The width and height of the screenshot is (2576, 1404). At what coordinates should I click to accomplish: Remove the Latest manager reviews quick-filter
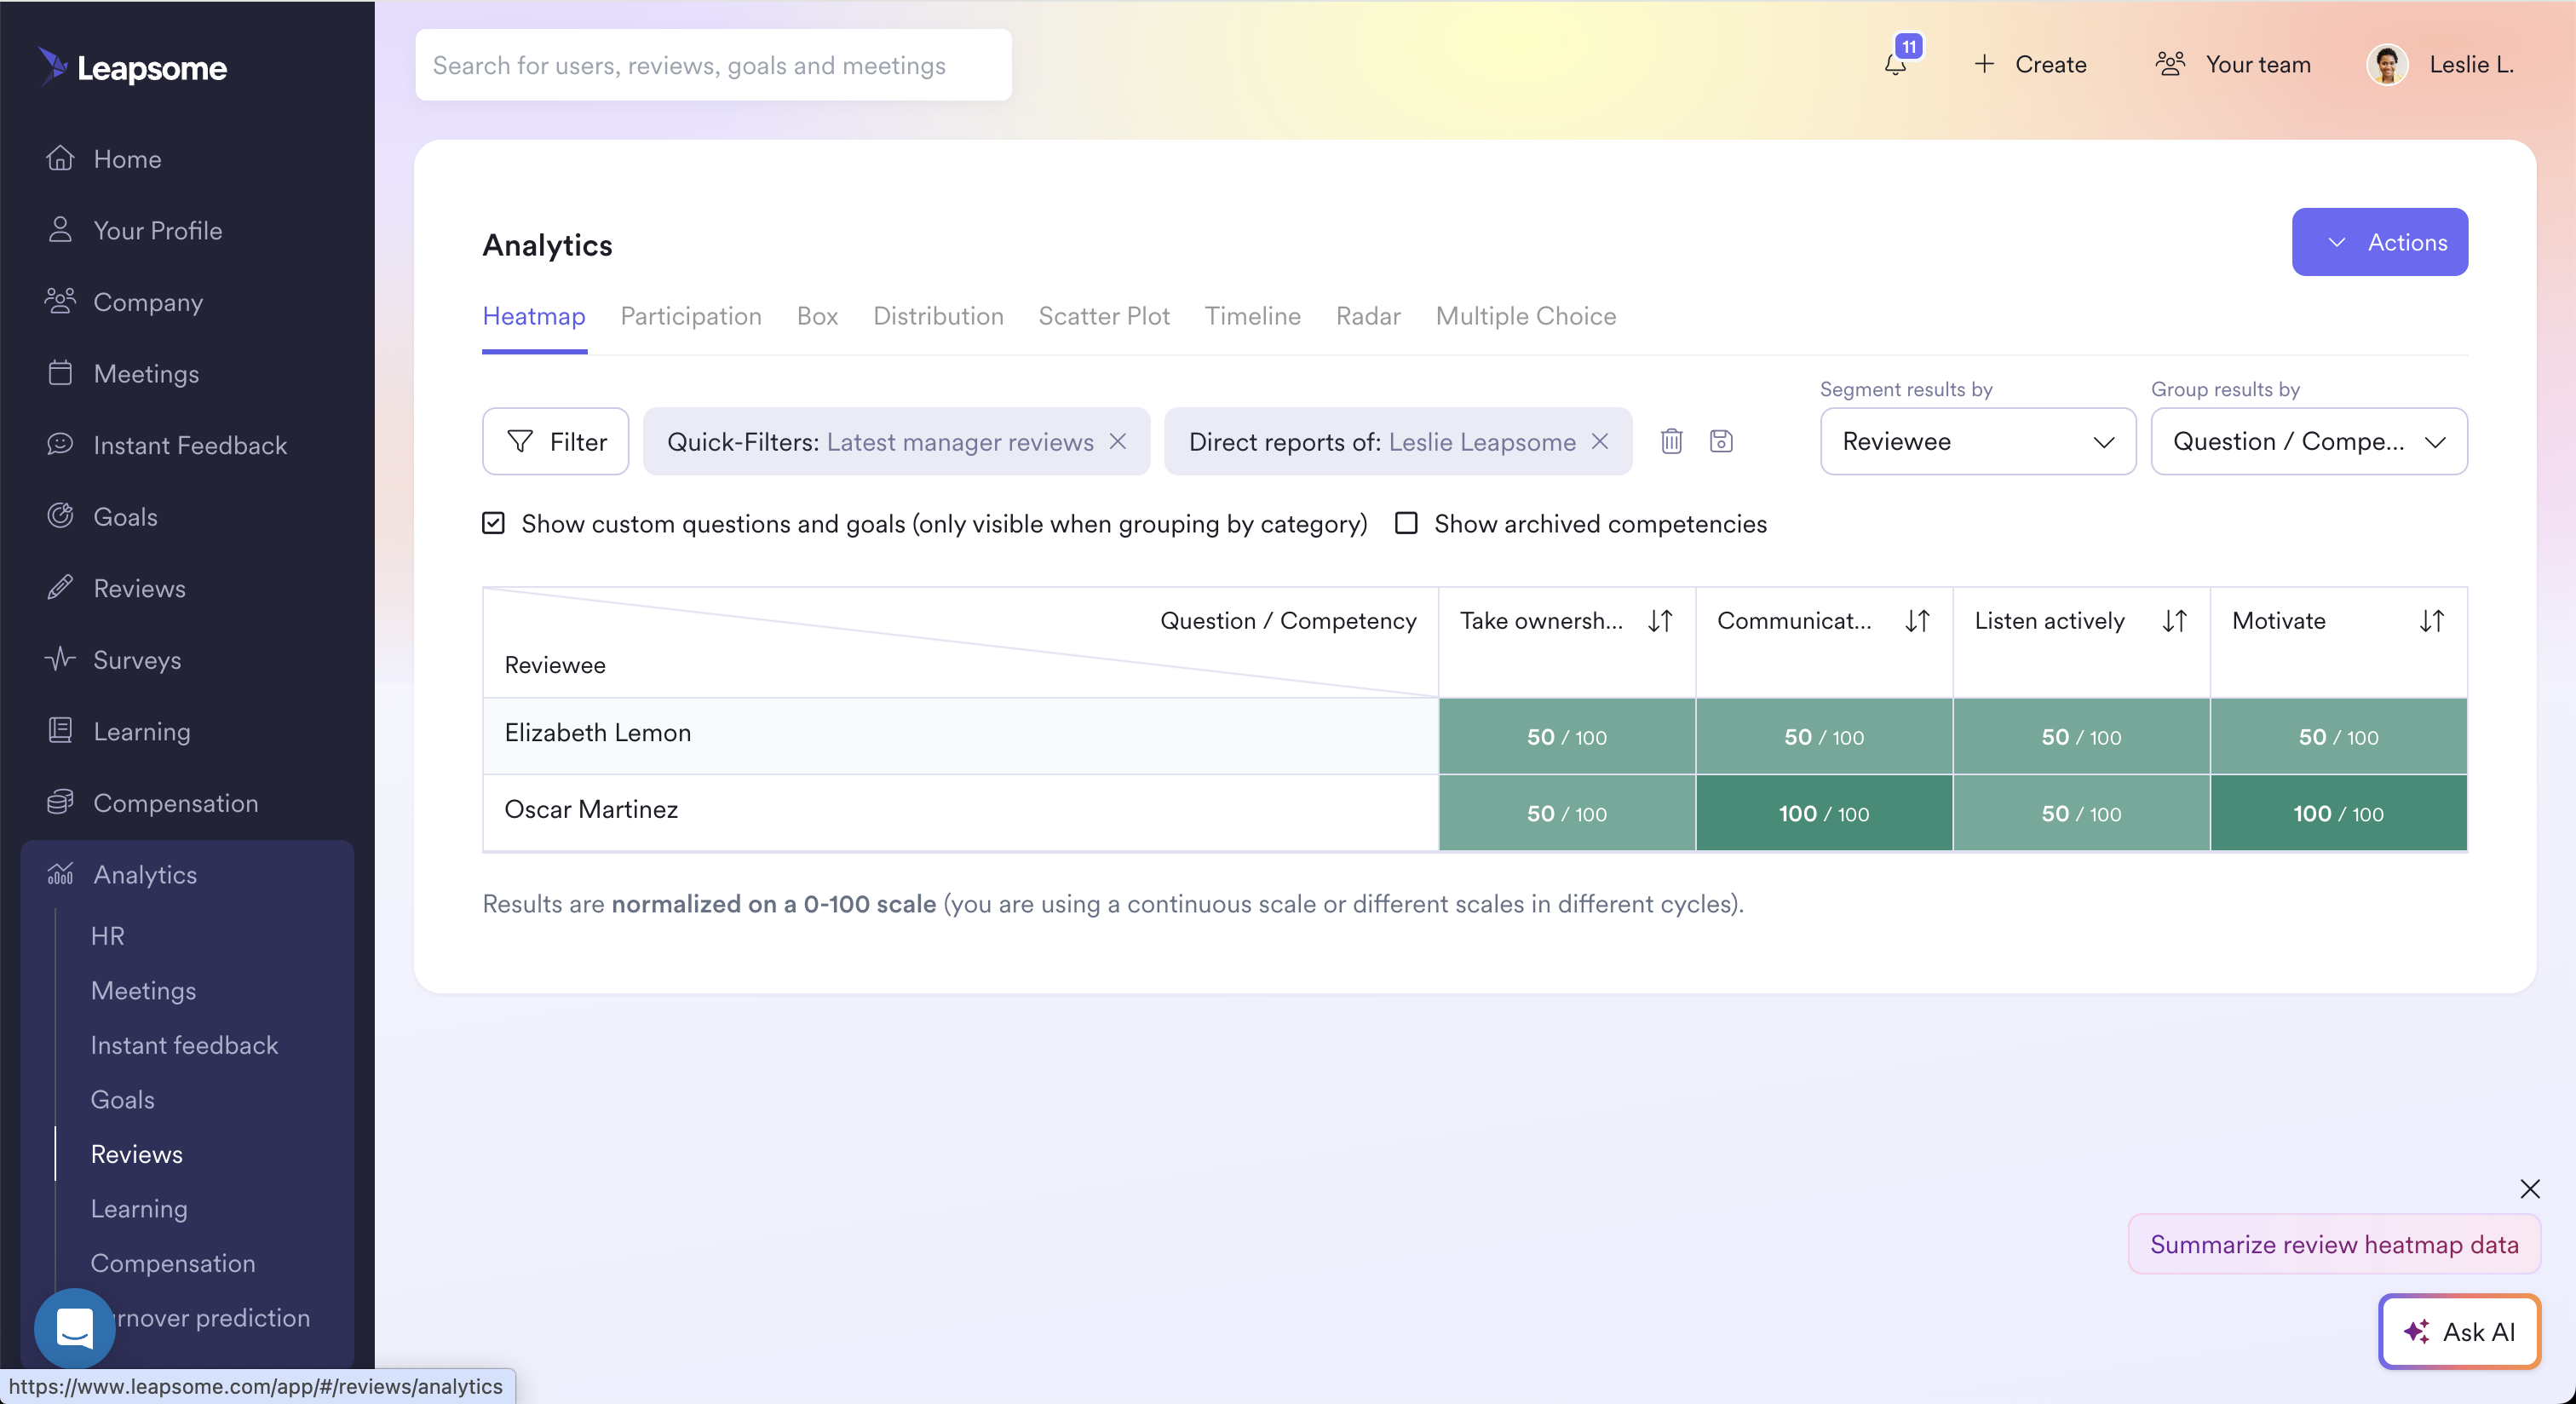[x=1118, y=441]
